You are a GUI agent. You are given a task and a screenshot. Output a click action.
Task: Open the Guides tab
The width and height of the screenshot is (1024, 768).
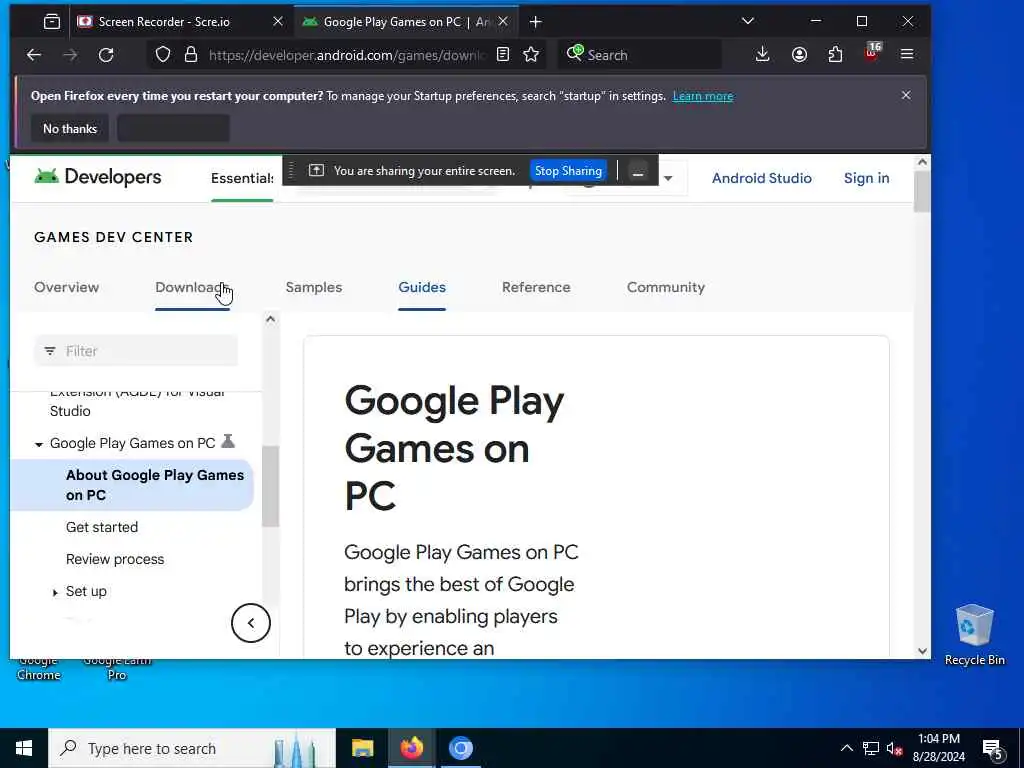(x=422, y=287)
